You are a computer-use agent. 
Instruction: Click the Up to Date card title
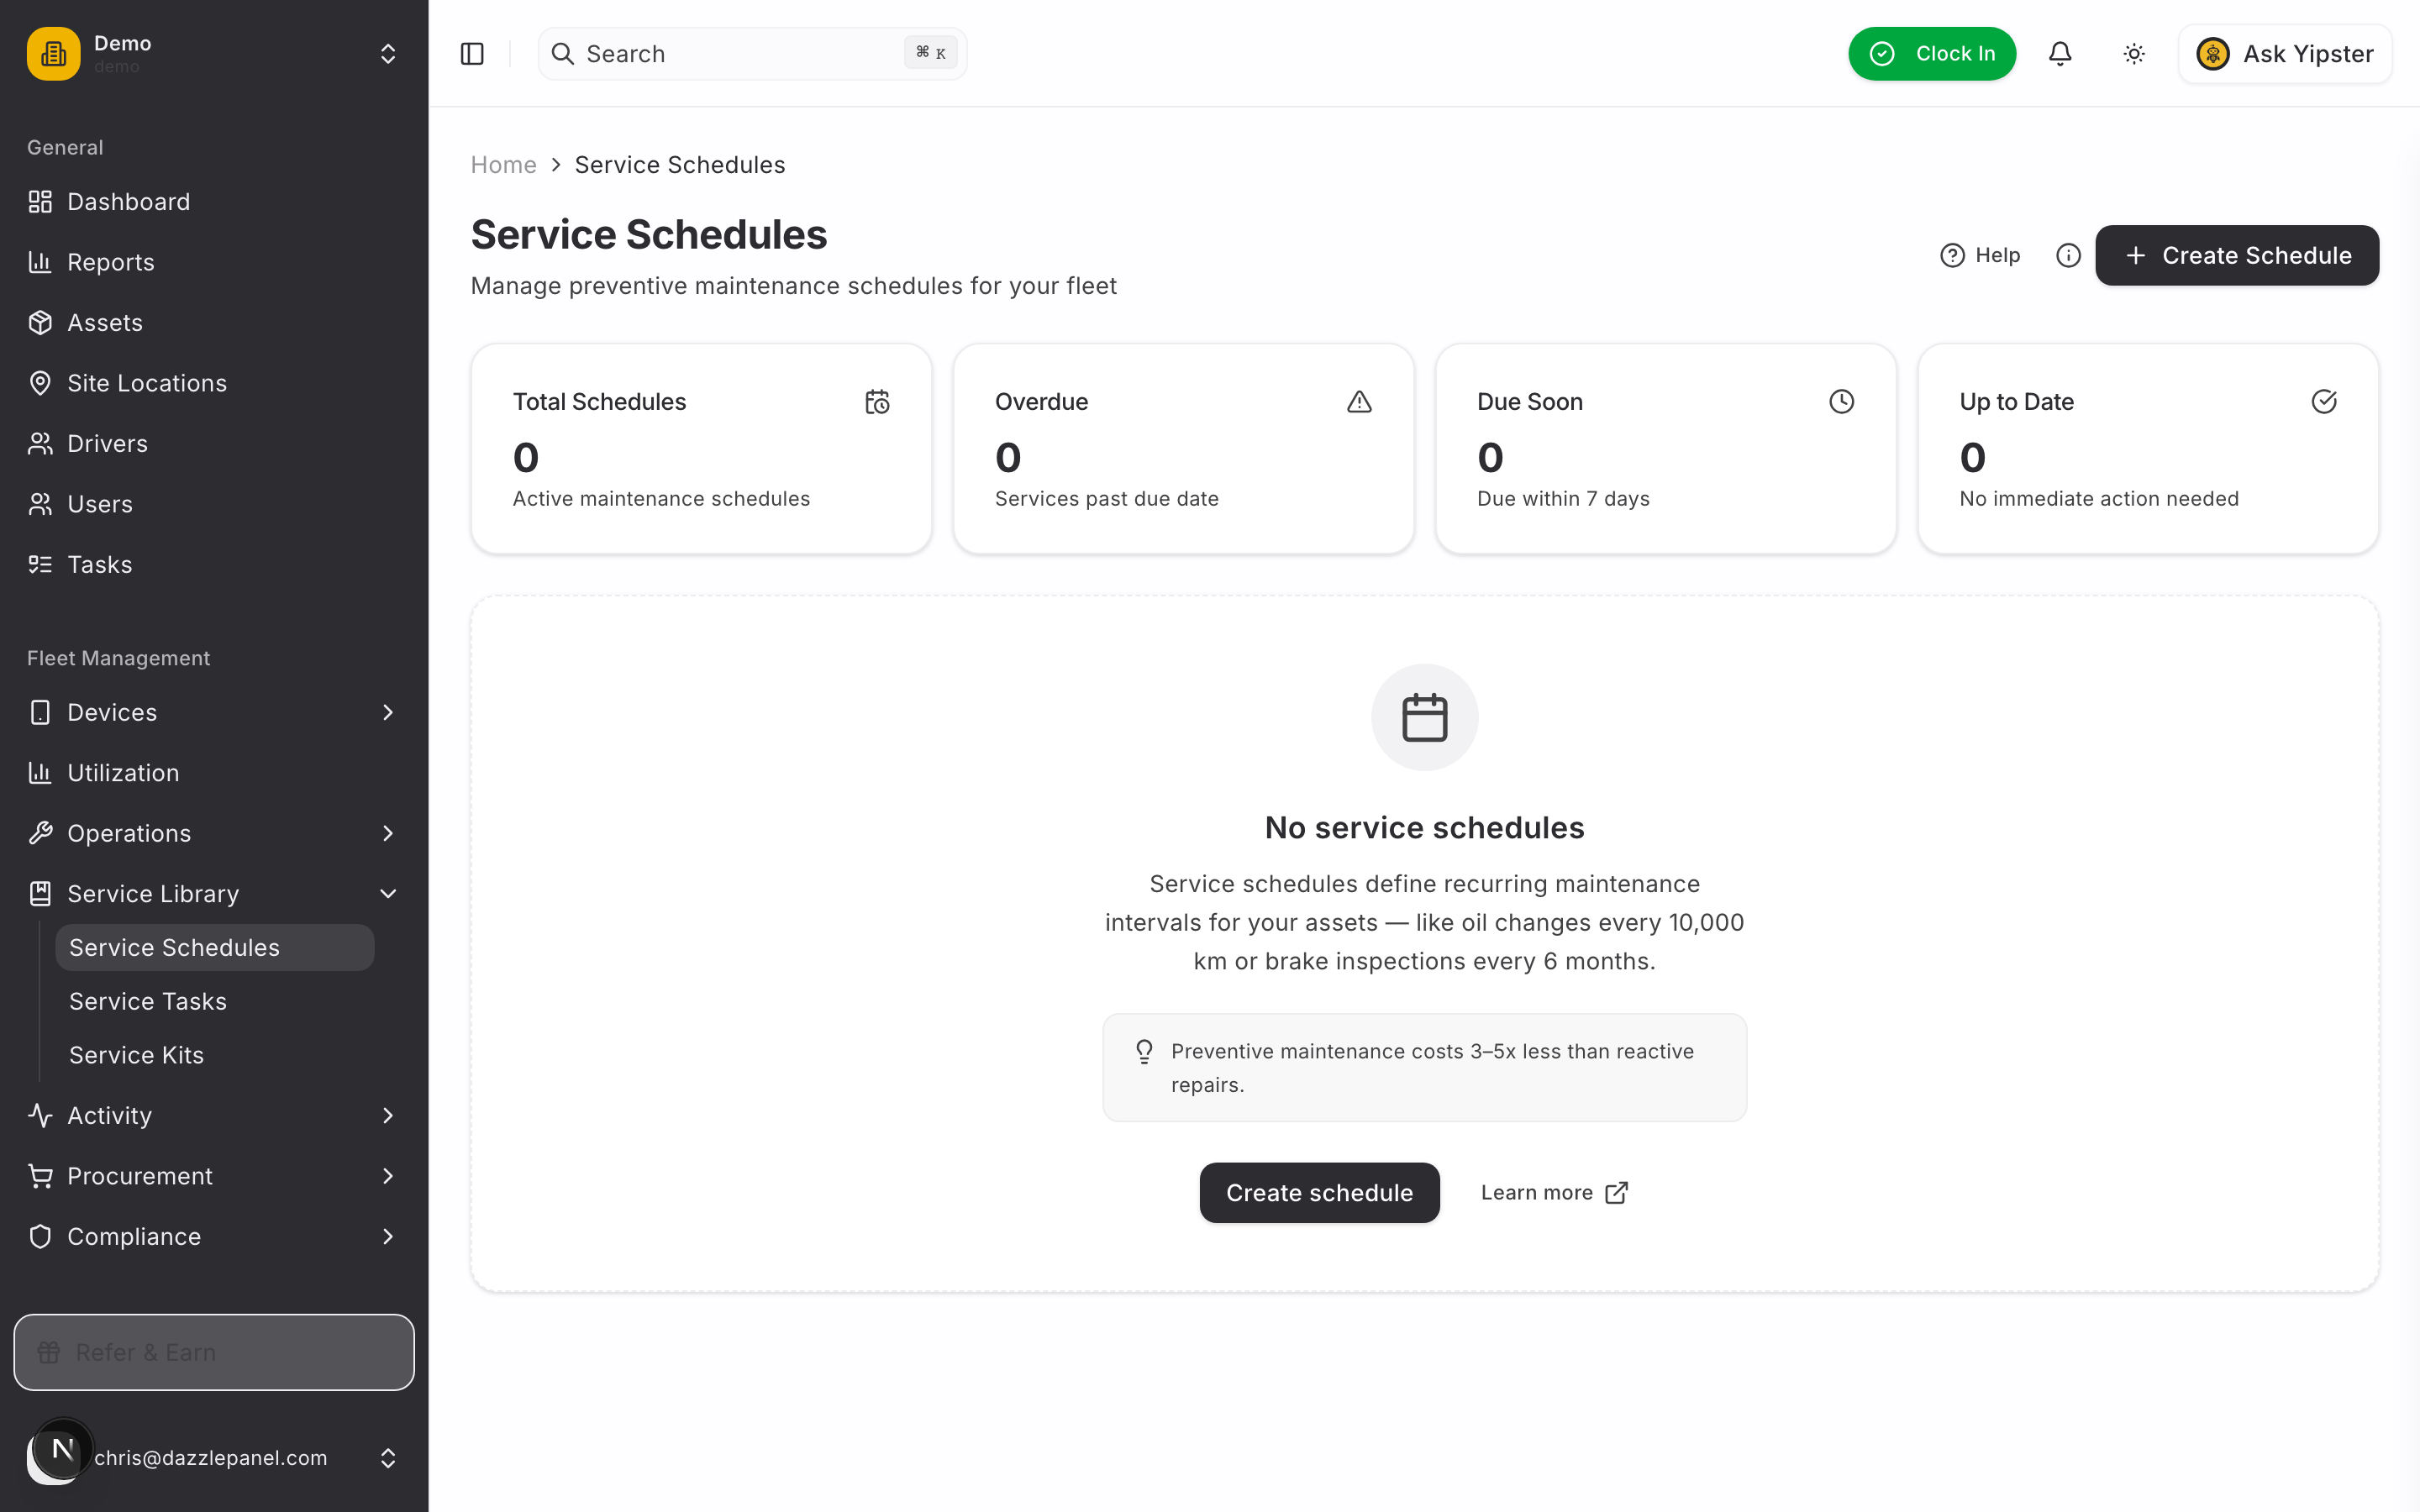click(2016, 402)
